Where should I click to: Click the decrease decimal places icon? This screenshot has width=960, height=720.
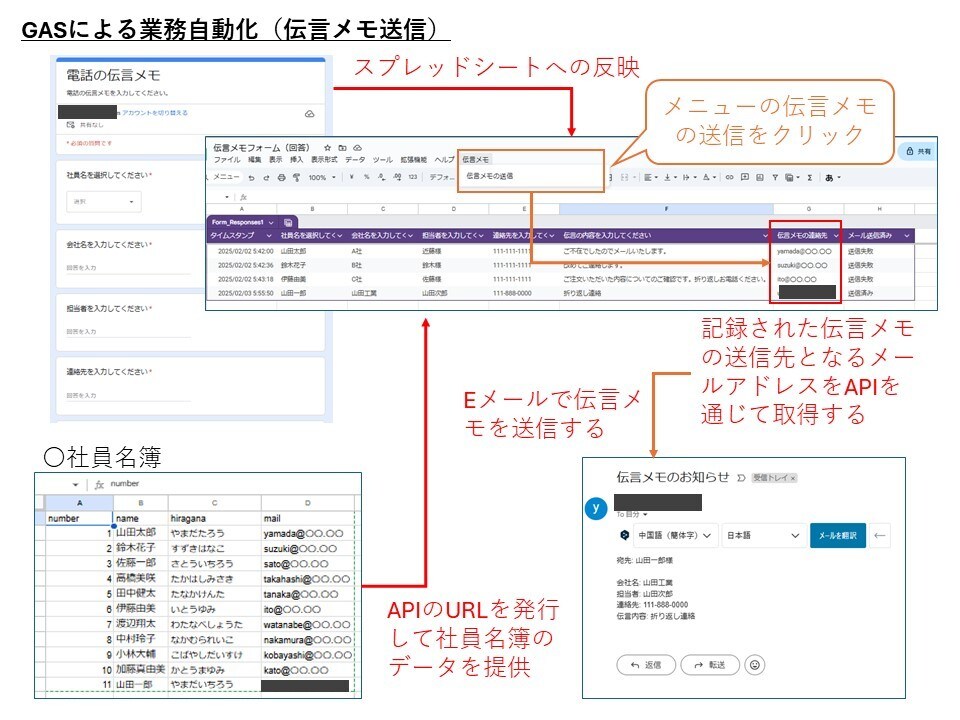click(x=381, y=177)
